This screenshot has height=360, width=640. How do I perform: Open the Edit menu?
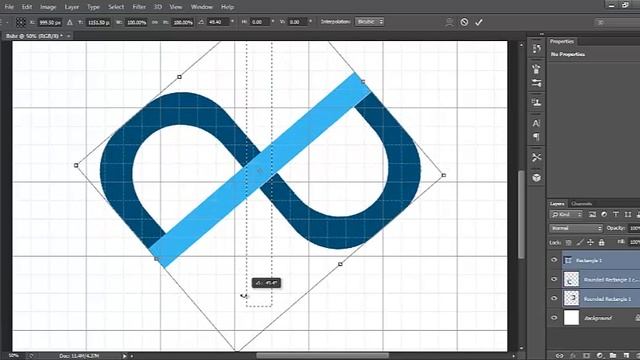(x=27, y=7)
